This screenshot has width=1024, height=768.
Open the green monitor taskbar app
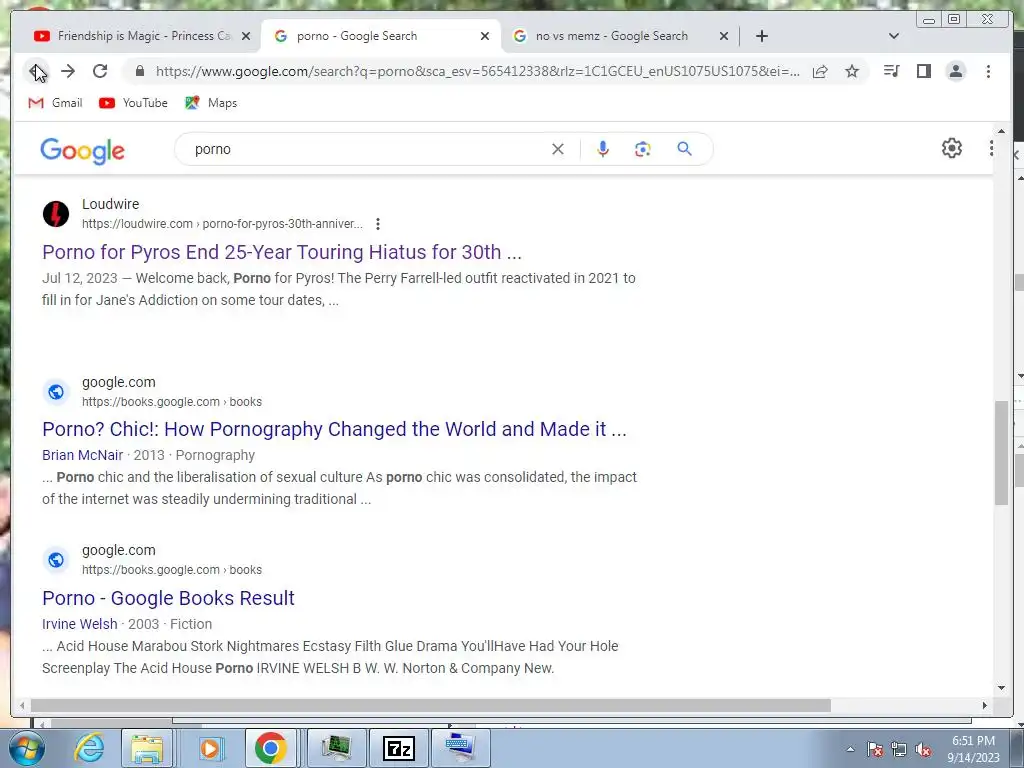336,748
